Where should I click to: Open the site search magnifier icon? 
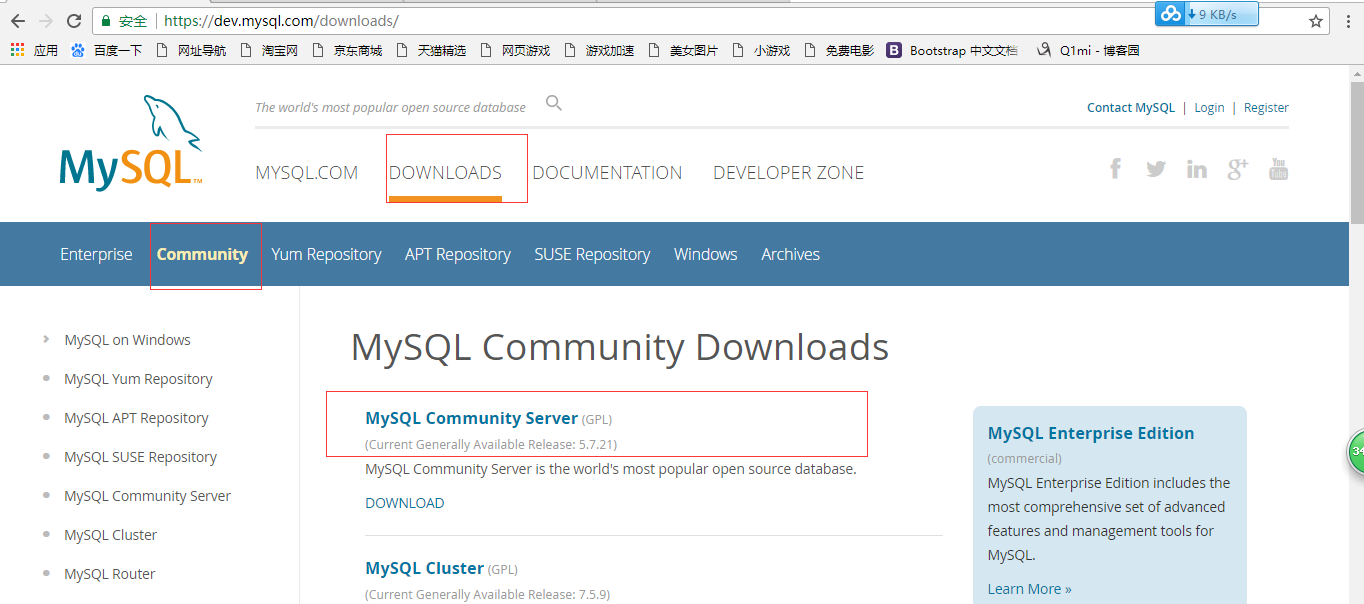pyautogui.click(x=554, y=103)
